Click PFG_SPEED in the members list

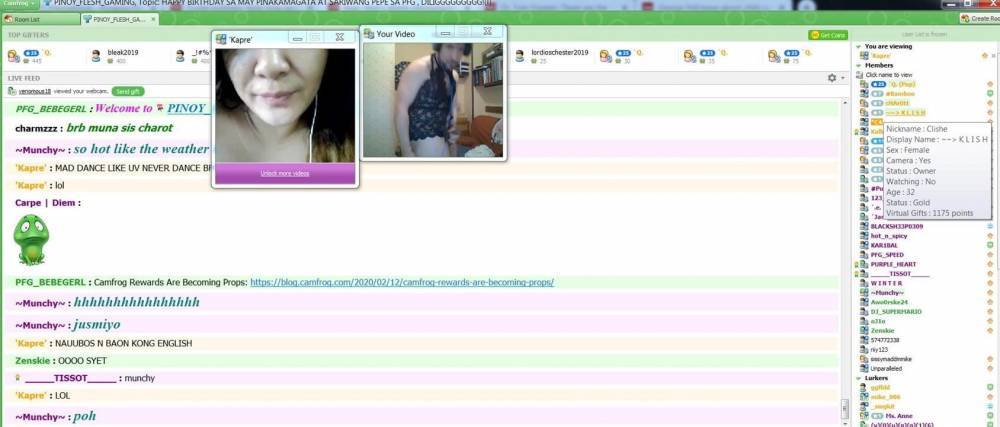click(886, 255)
